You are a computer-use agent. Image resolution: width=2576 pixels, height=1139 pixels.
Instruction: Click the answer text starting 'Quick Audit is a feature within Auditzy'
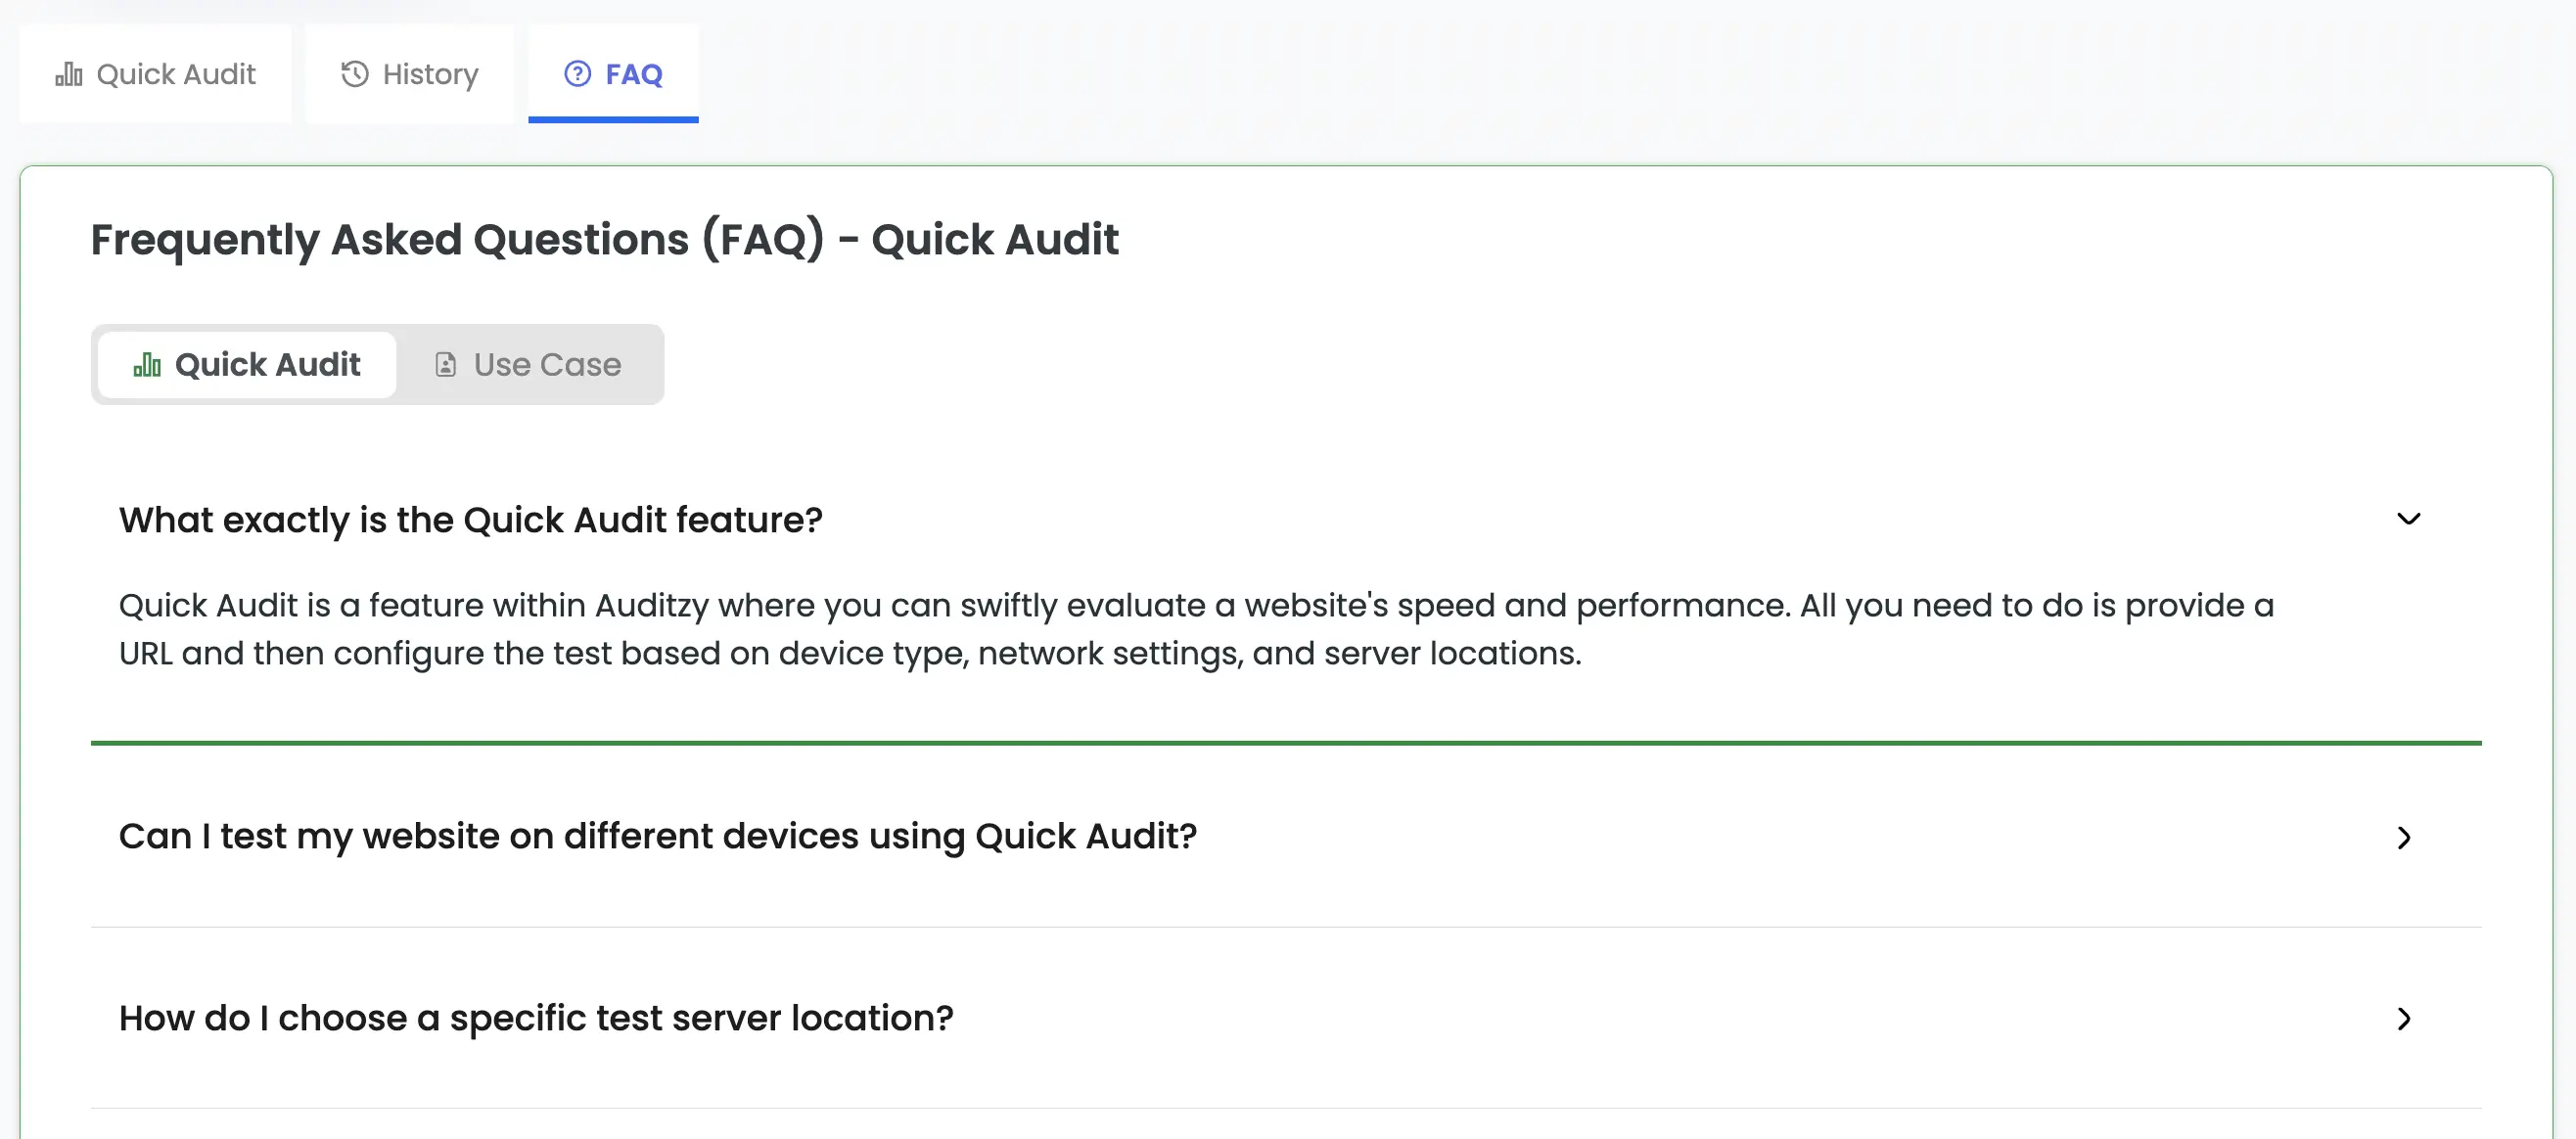coord(1196,629)
